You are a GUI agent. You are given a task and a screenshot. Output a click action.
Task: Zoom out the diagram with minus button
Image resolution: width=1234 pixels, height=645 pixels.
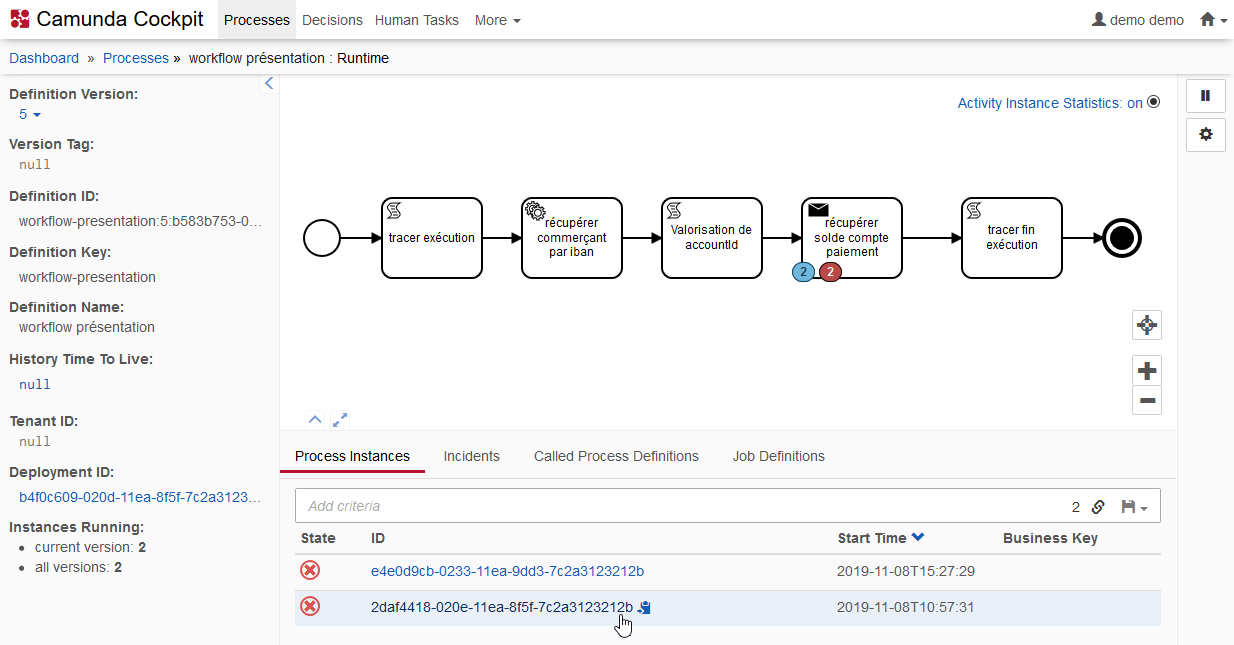pos(1146,401)
